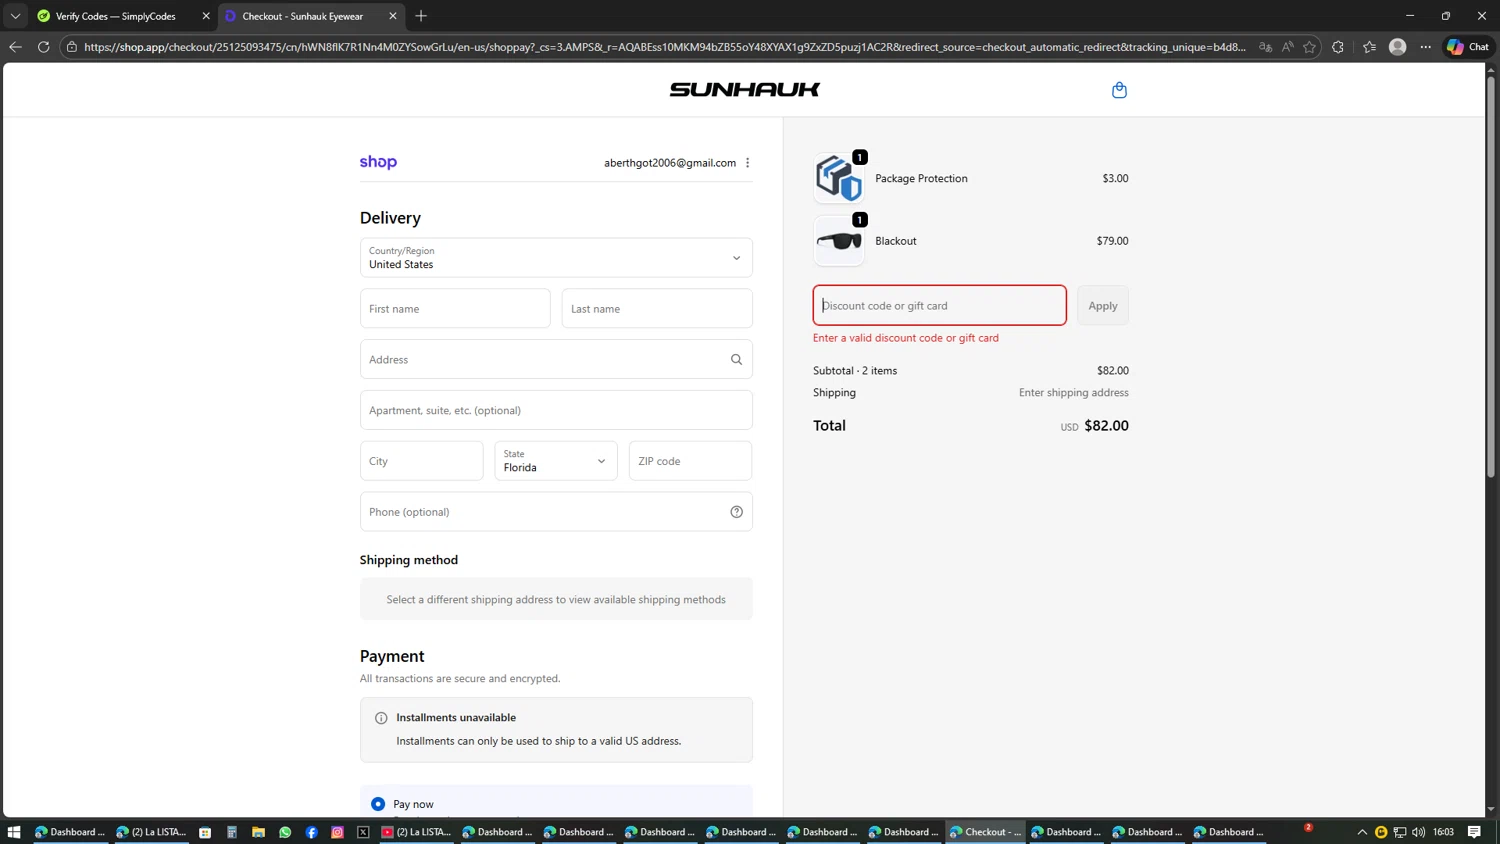
Task: Click the Sunhauk logo in the header
Action: tap(745, 90)
